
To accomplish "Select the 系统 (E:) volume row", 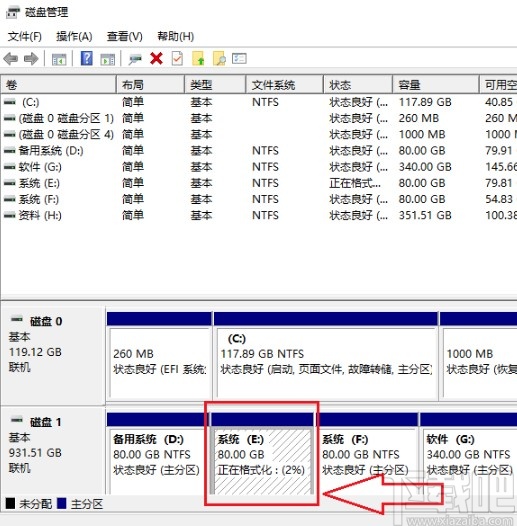I will 258,183.
